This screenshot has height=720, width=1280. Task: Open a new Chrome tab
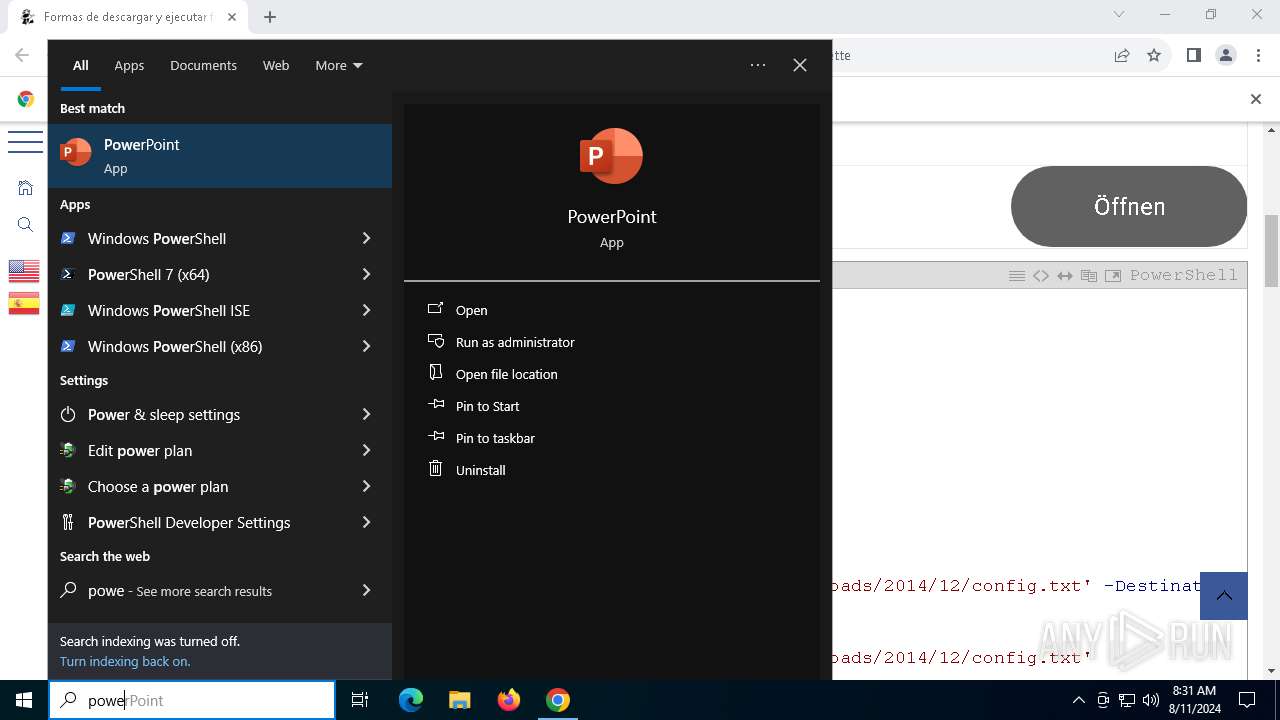click(270, 16)
